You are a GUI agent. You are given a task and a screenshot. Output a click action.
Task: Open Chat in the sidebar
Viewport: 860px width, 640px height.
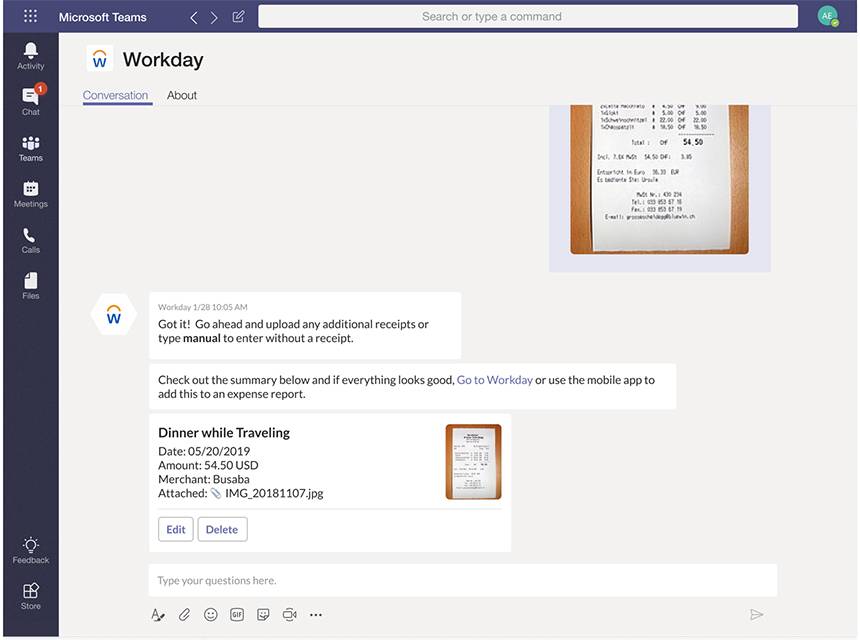point(31,101)
